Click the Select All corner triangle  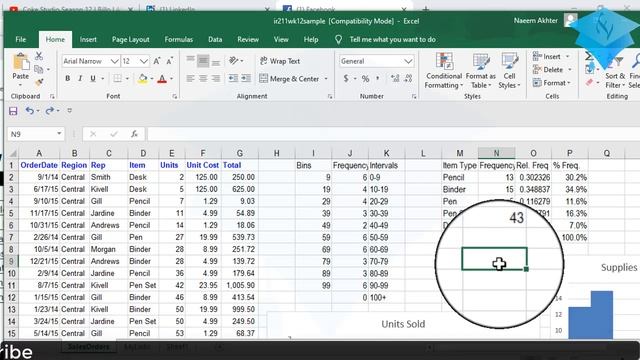tap(12, 153)
